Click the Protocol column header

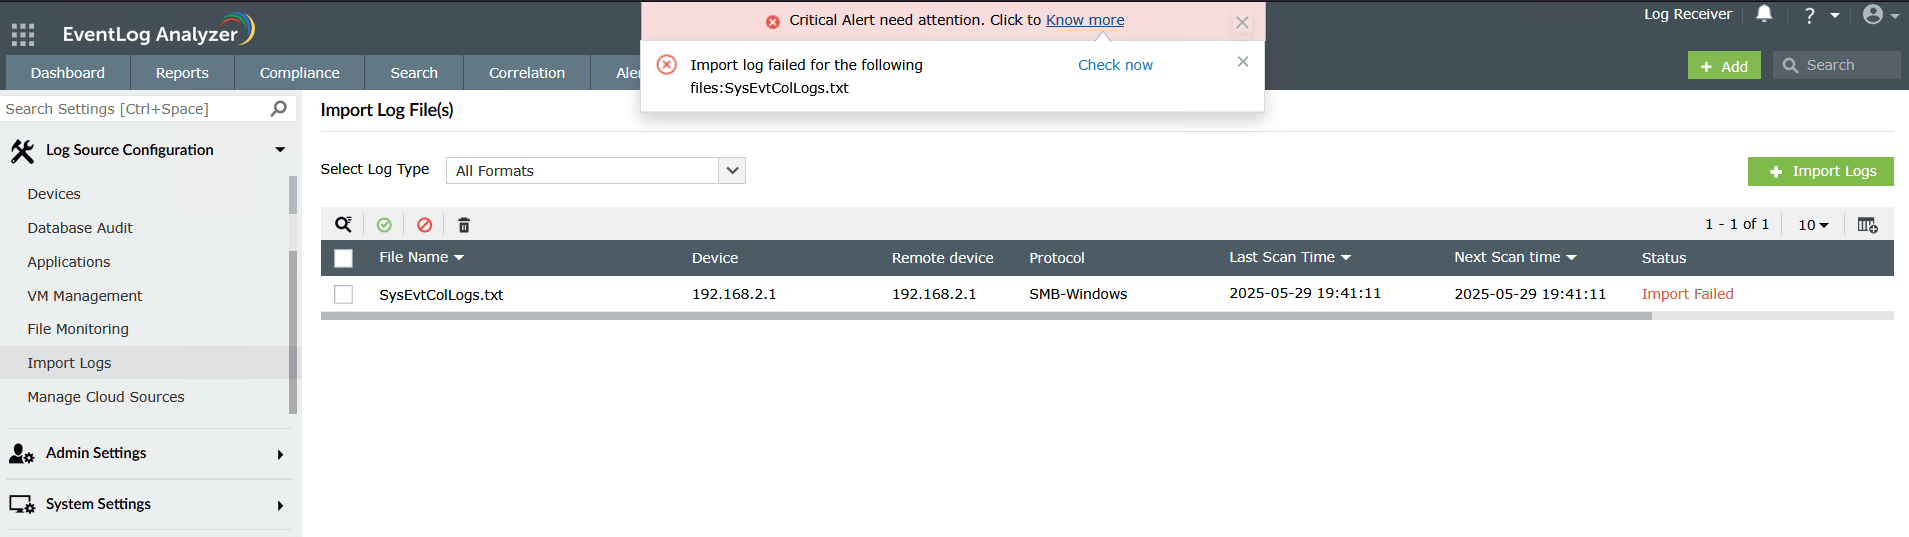point(1056,258)
